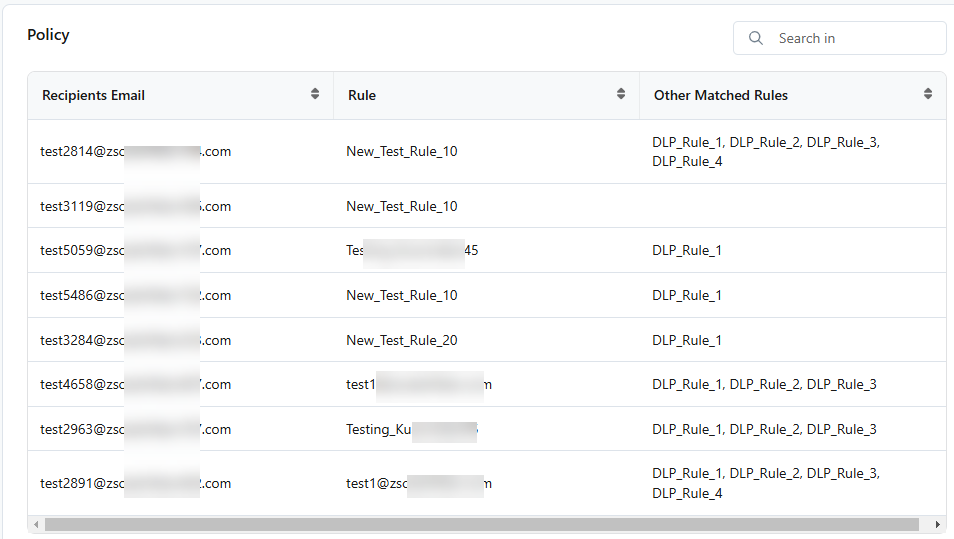The image size is (954, 539).
Task: Select the Rule column header label
Action: [x=362, y=95]
